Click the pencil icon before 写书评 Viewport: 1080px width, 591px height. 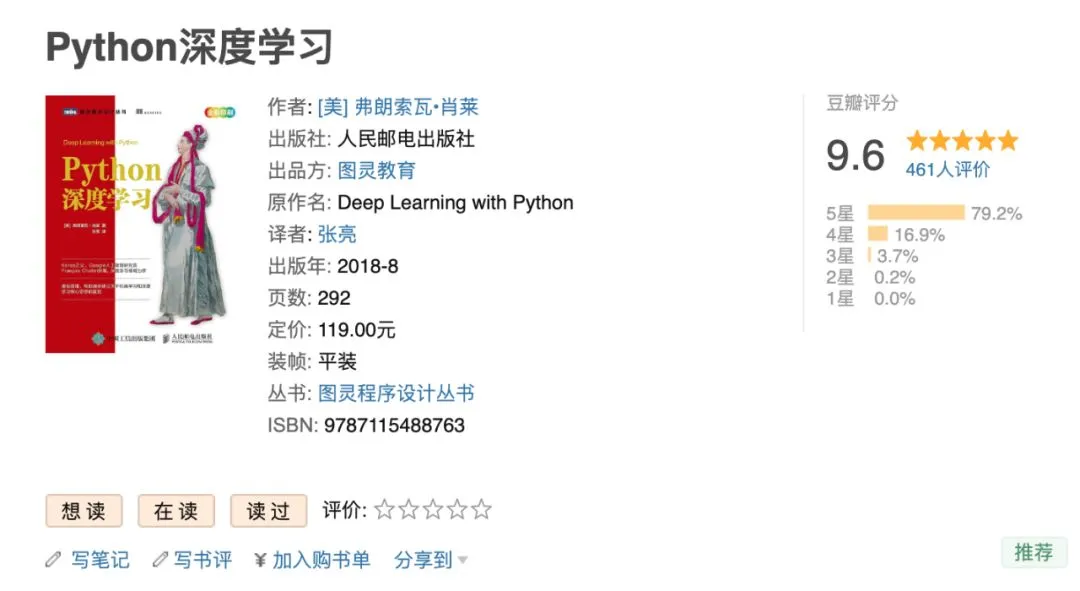point(160,559)
